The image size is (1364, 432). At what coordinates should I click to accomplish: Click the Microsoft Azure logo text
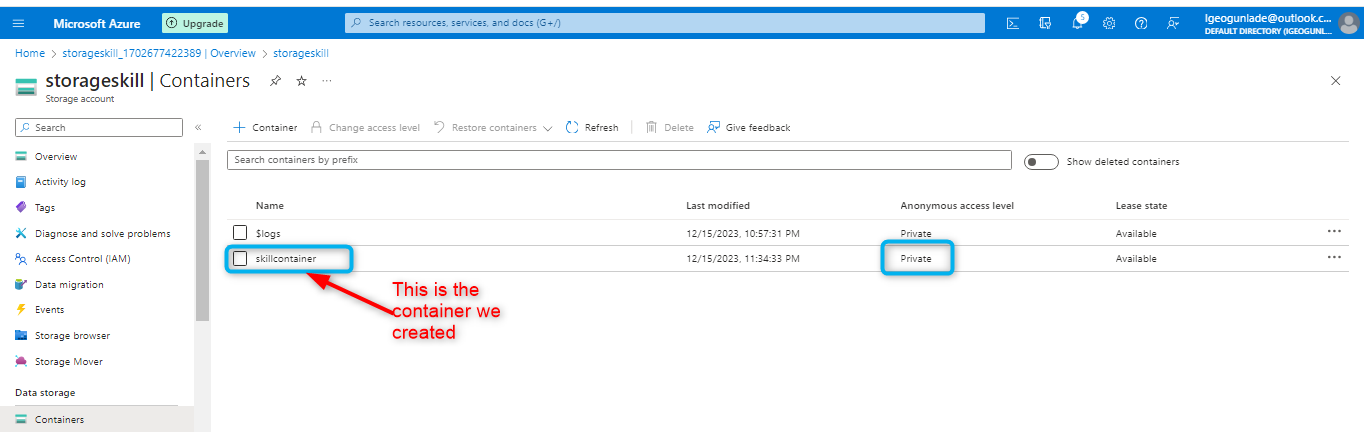click(97, 23)
